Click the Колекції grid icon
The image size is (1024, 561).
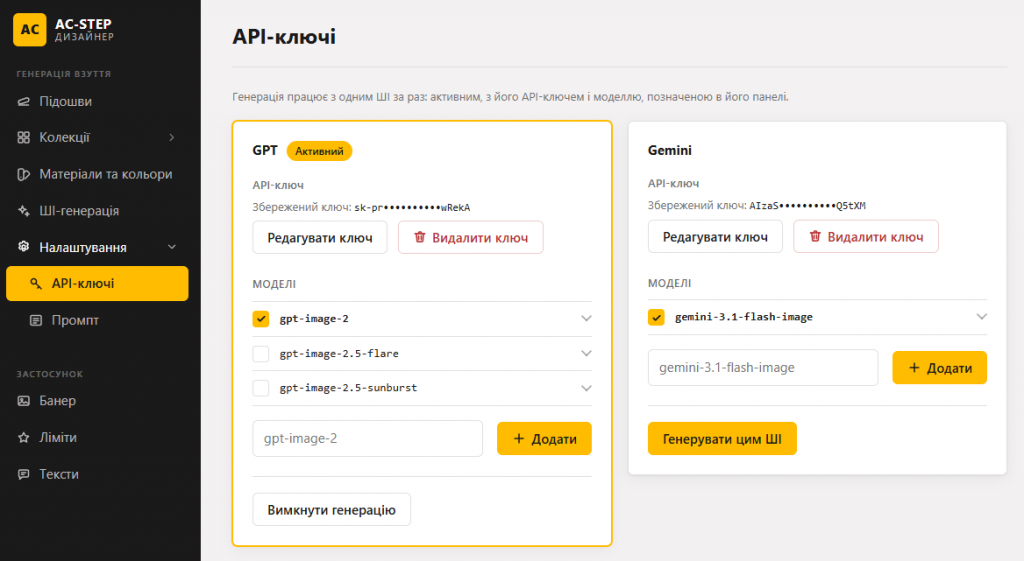coord(24,137)
